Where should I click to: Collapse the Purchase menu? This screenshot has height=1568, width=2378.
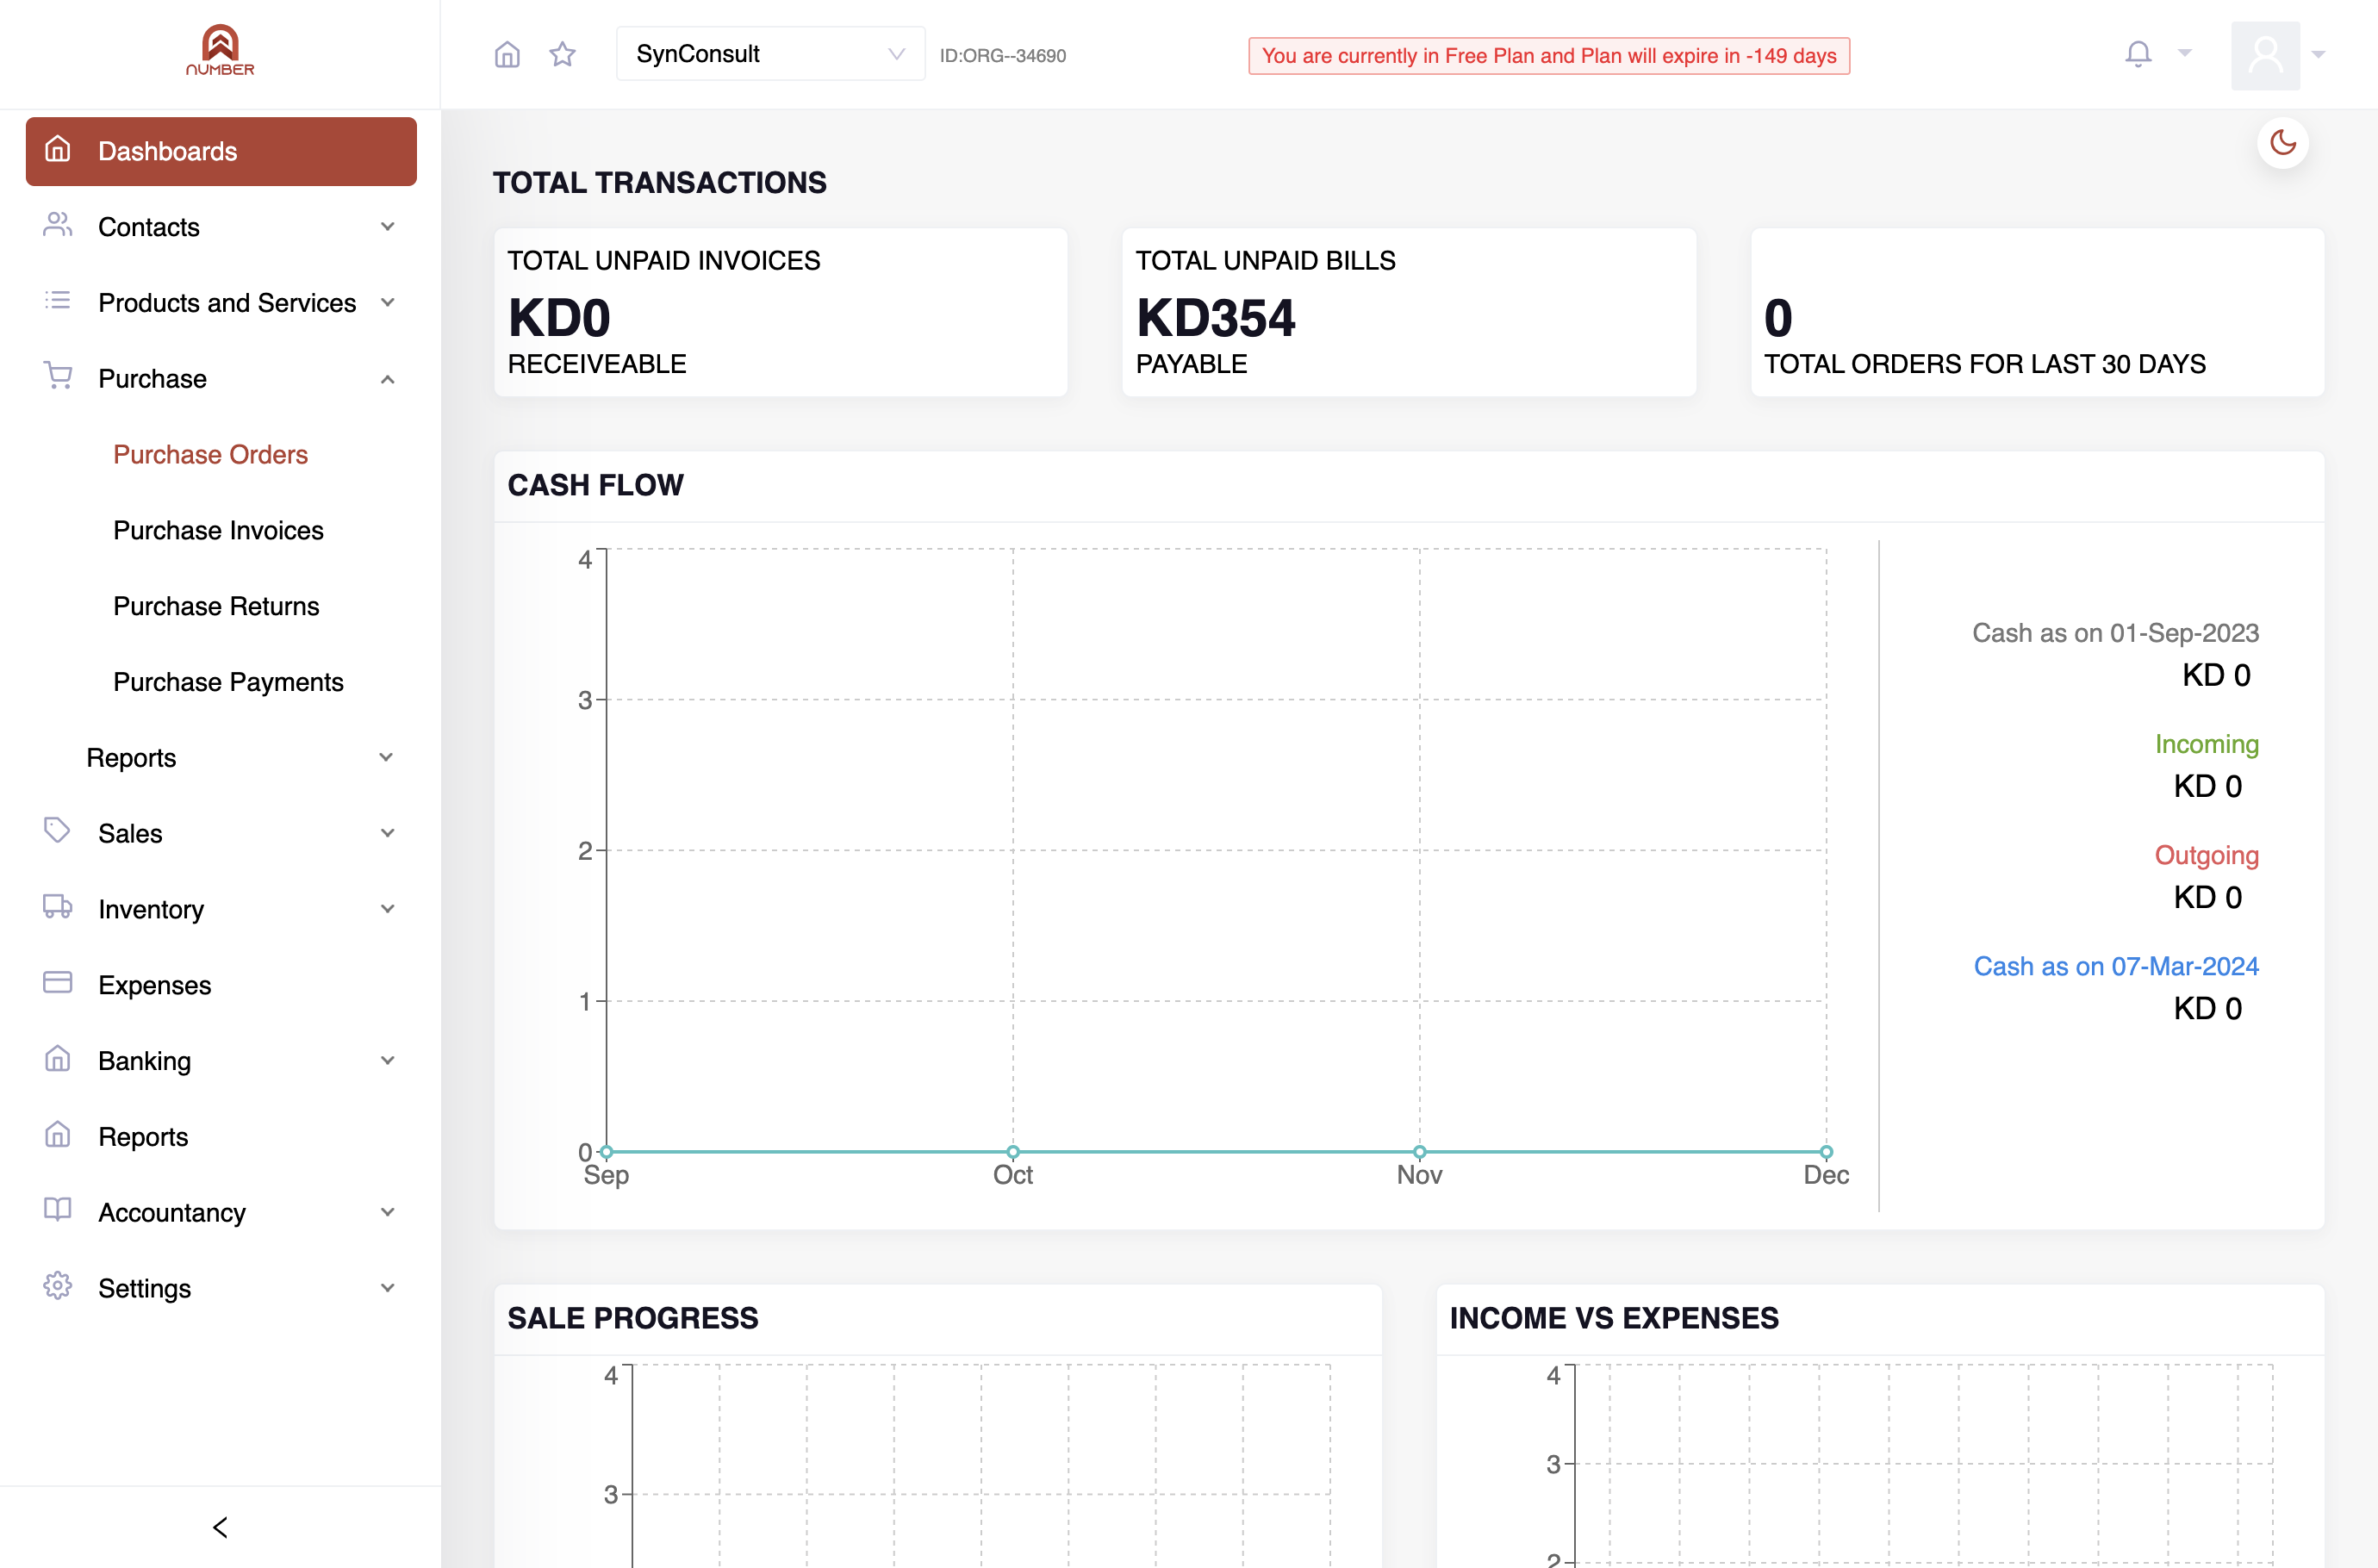pyautogui.click(x=220, y=379)
